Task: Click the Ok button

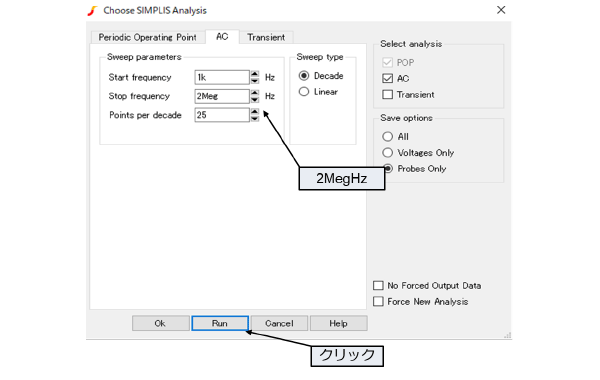Action: tap(161, 323)
